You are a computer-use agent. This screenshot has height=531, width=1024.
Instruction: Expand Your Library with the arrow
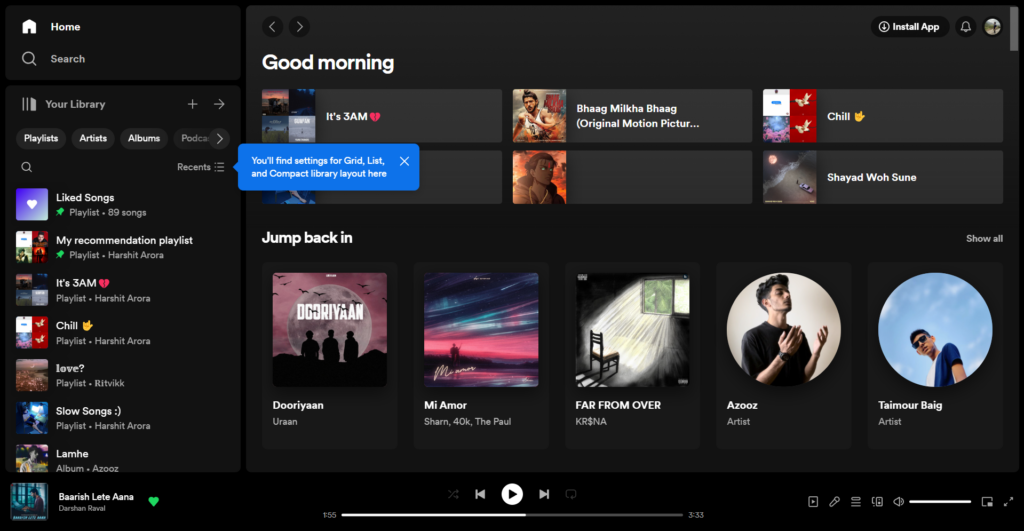click(x=219, y=104)
